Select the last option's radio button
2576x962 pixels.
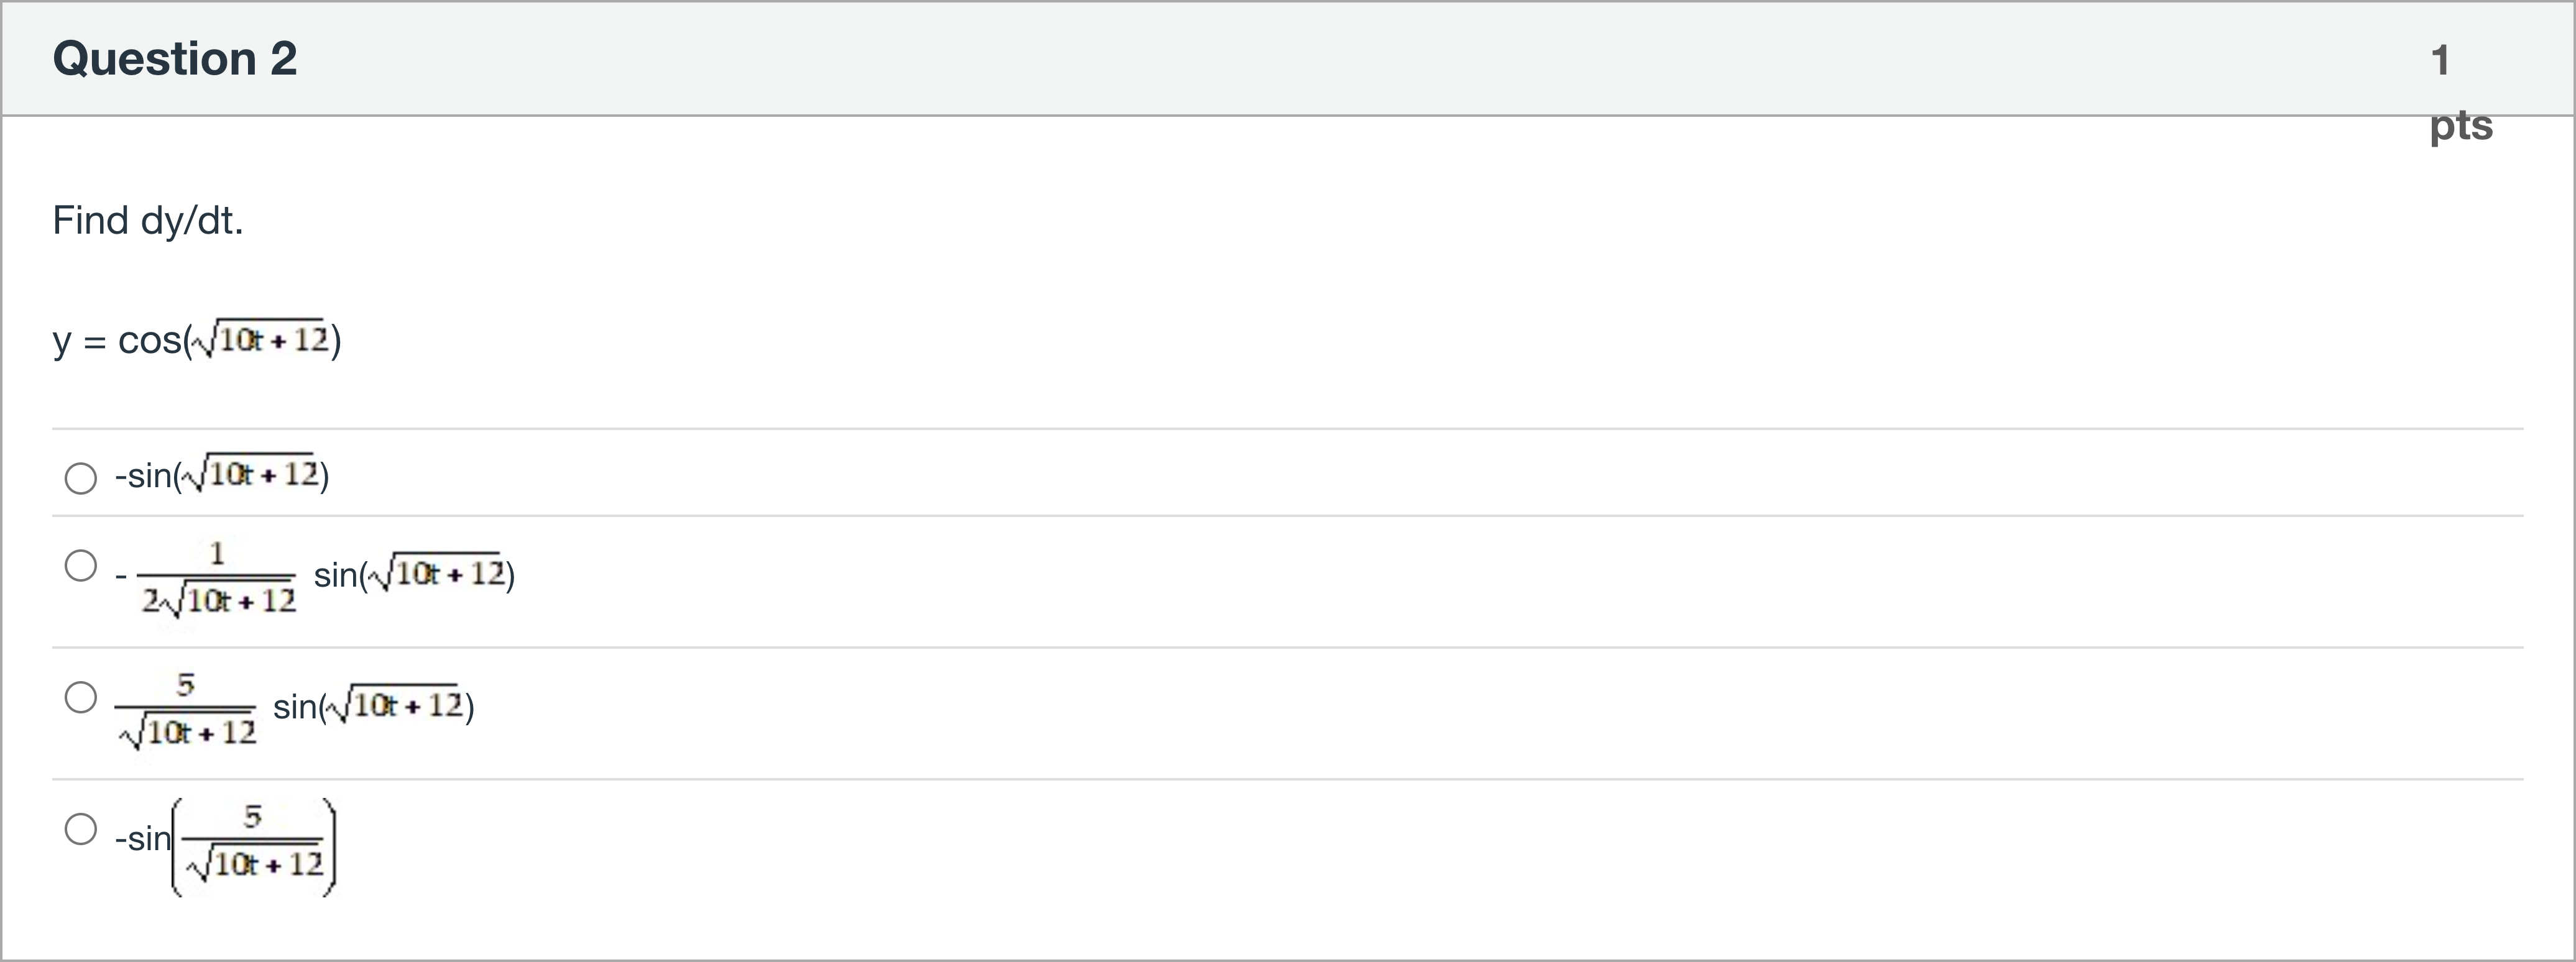click(x=81, y=829)
